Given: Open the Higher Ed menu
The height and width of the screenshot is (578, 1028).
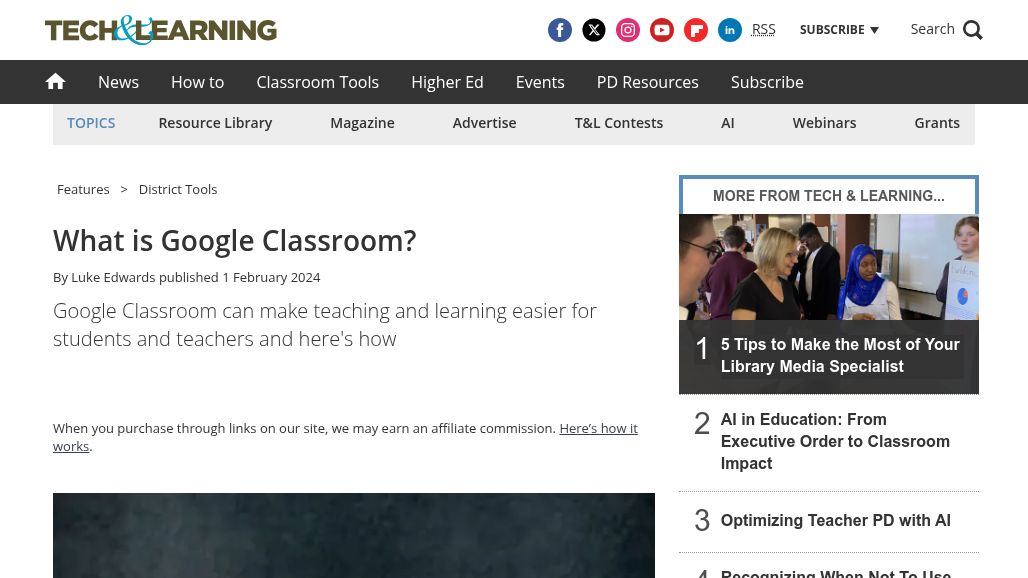Looking at the screenshot, I should coord(447,82).
